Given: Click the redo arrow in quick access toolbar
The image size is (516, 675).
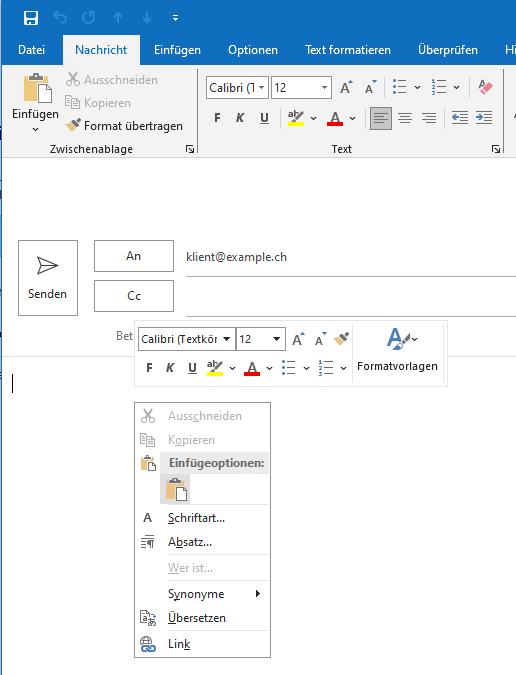Looking at the screenshot, I should (x=89, y=18).
